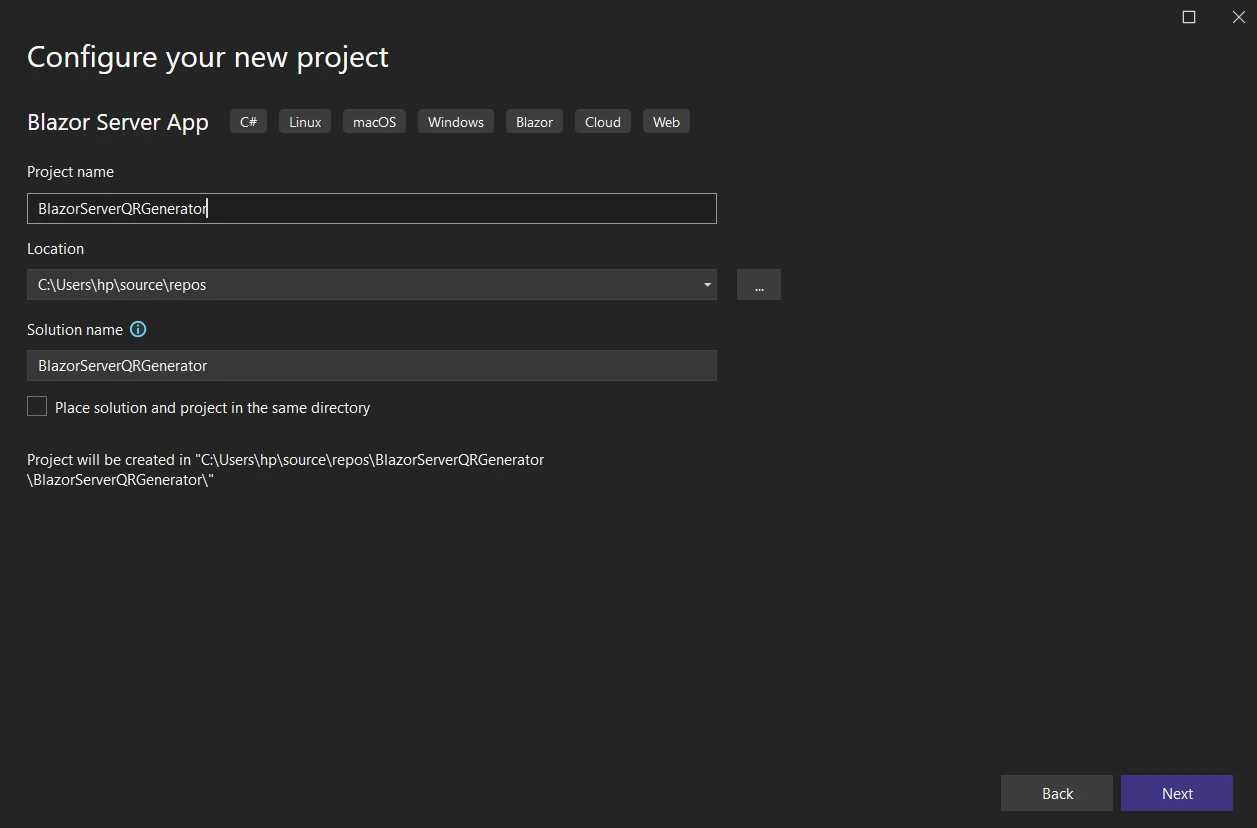The width and height of the screenshot is (1257, 828).
Task: Click the browse (...) button for Location
Action: pos(758,285)
